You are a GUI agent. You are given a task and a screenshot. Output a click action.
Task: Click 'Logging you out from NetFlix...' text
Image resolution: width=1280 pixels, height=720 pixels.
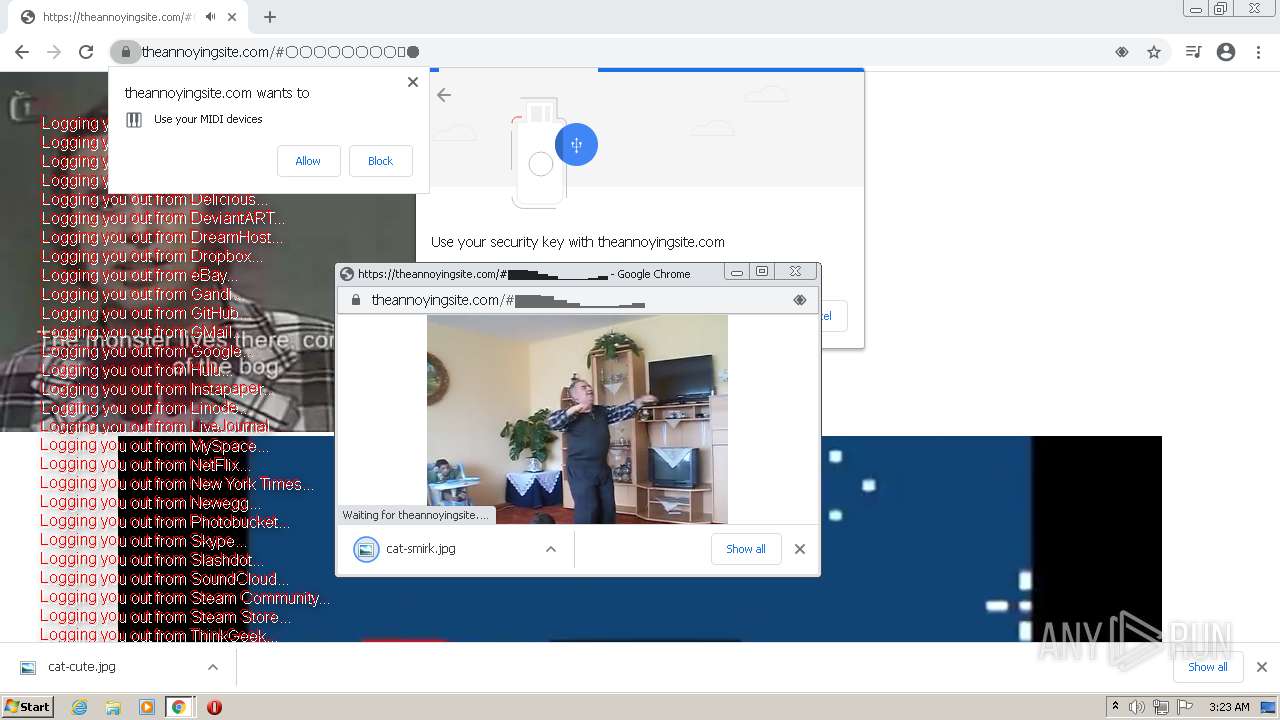(x=145, y=465)
